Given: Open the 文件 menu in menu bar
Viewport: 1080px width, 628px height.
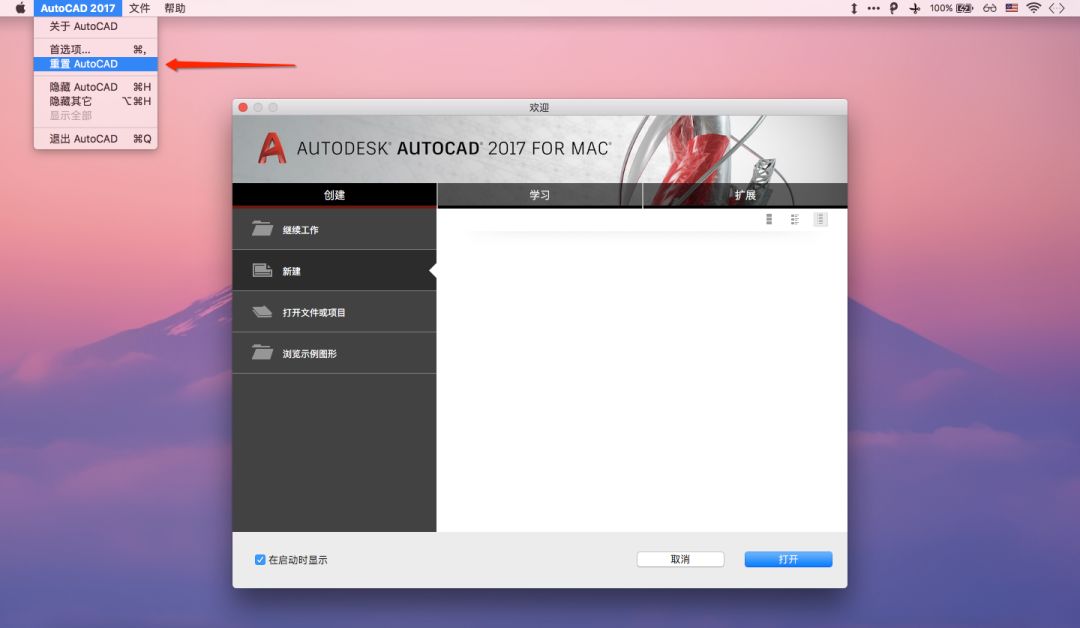Looking at the screenshot, I should coord(140,8).
